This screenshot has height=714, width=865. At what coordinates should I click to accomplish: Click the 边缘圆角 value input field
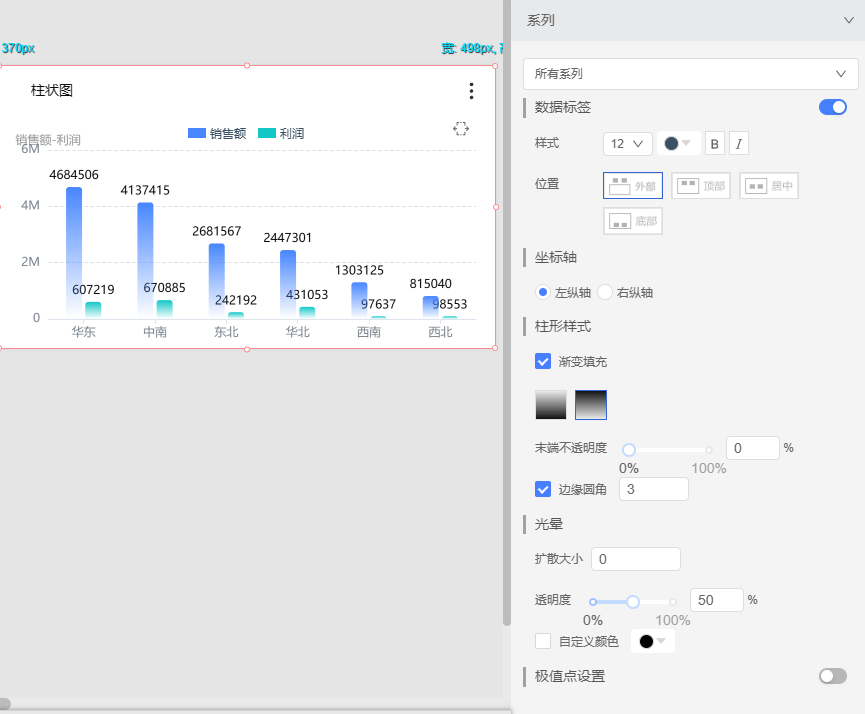654,489
